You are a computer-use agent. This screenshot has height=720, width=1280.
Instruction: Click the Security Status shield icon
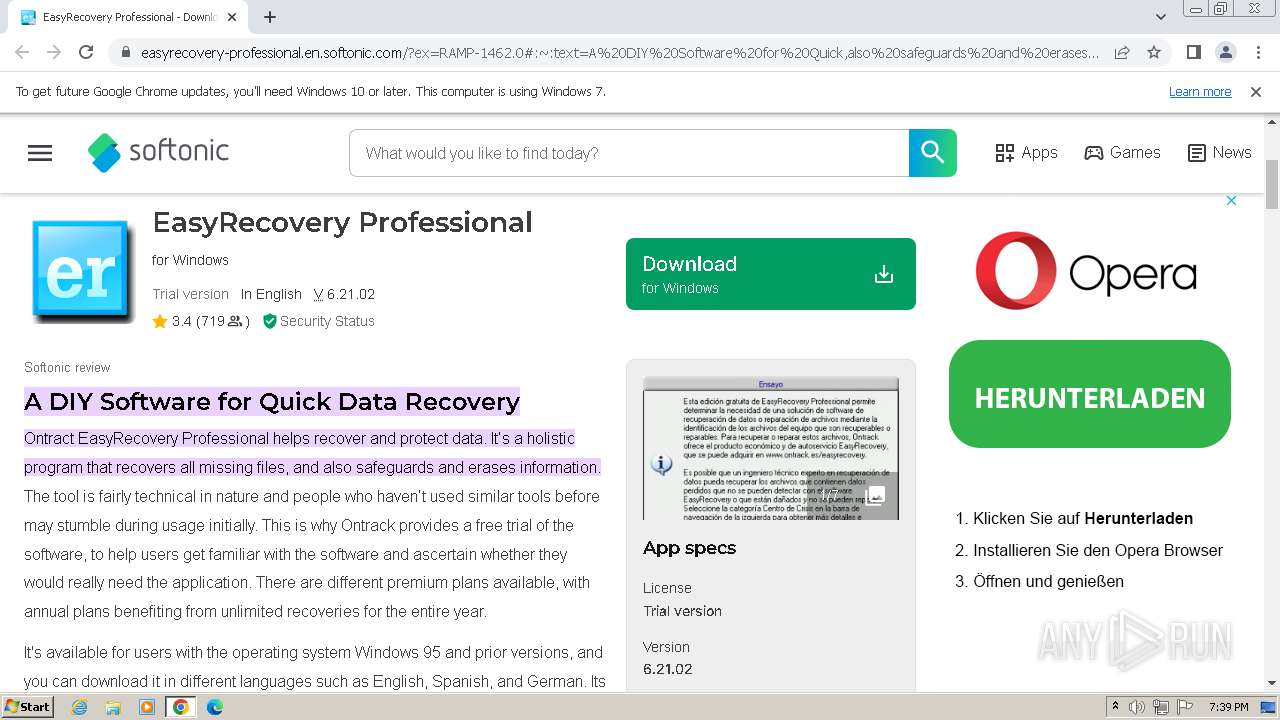(x=269, y=321)
